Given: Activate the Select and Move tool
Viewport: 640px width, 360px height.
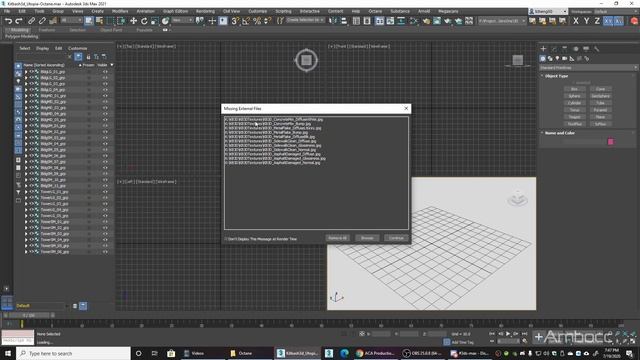Looking at the screenshot, I should pos(133,21).
